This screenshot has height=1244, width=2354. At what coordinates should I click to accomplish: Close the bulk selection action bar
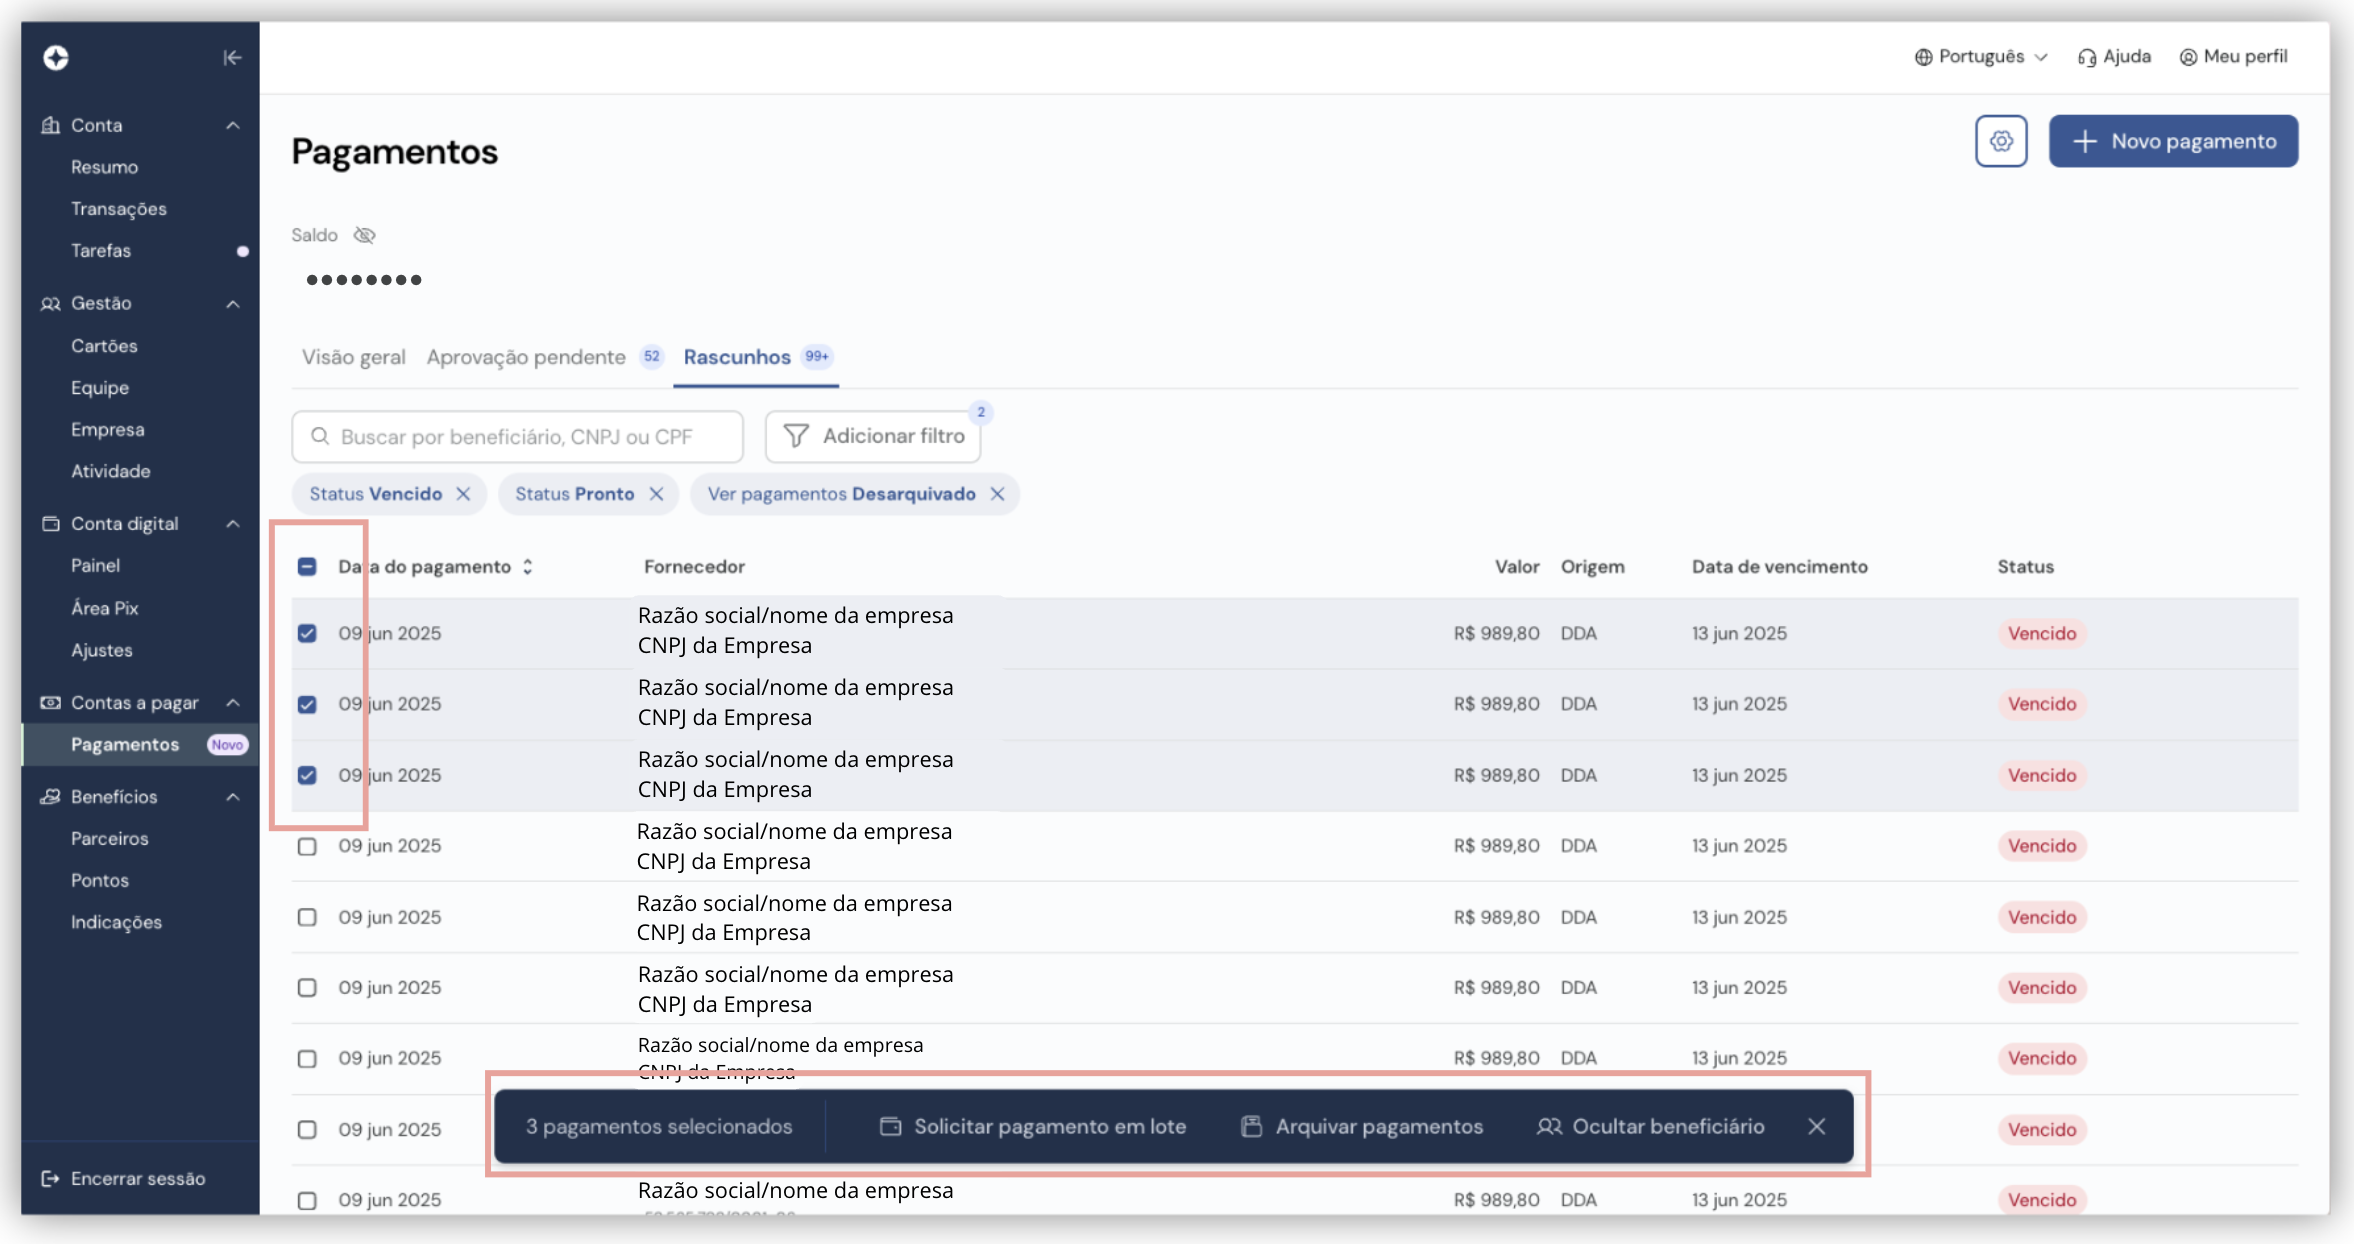[1817, 1126]
